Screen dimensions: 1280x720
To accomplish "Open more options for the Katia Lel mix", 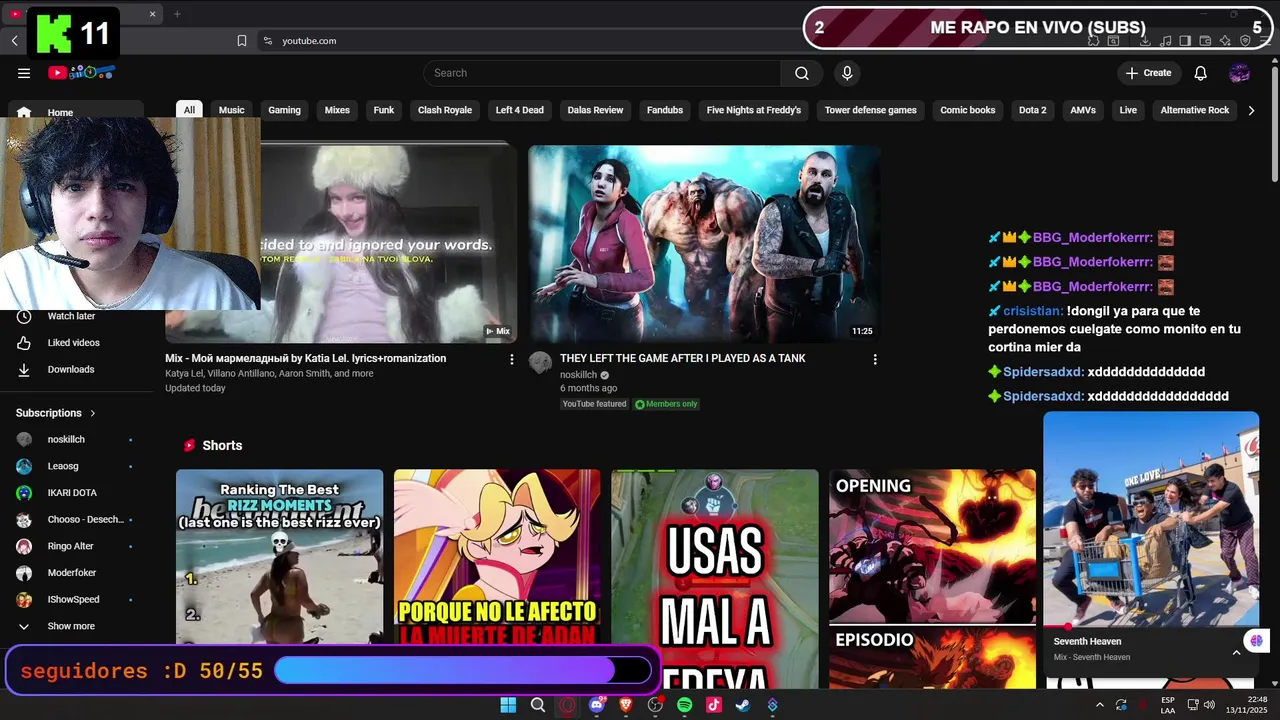I will (x=512, y=359).
